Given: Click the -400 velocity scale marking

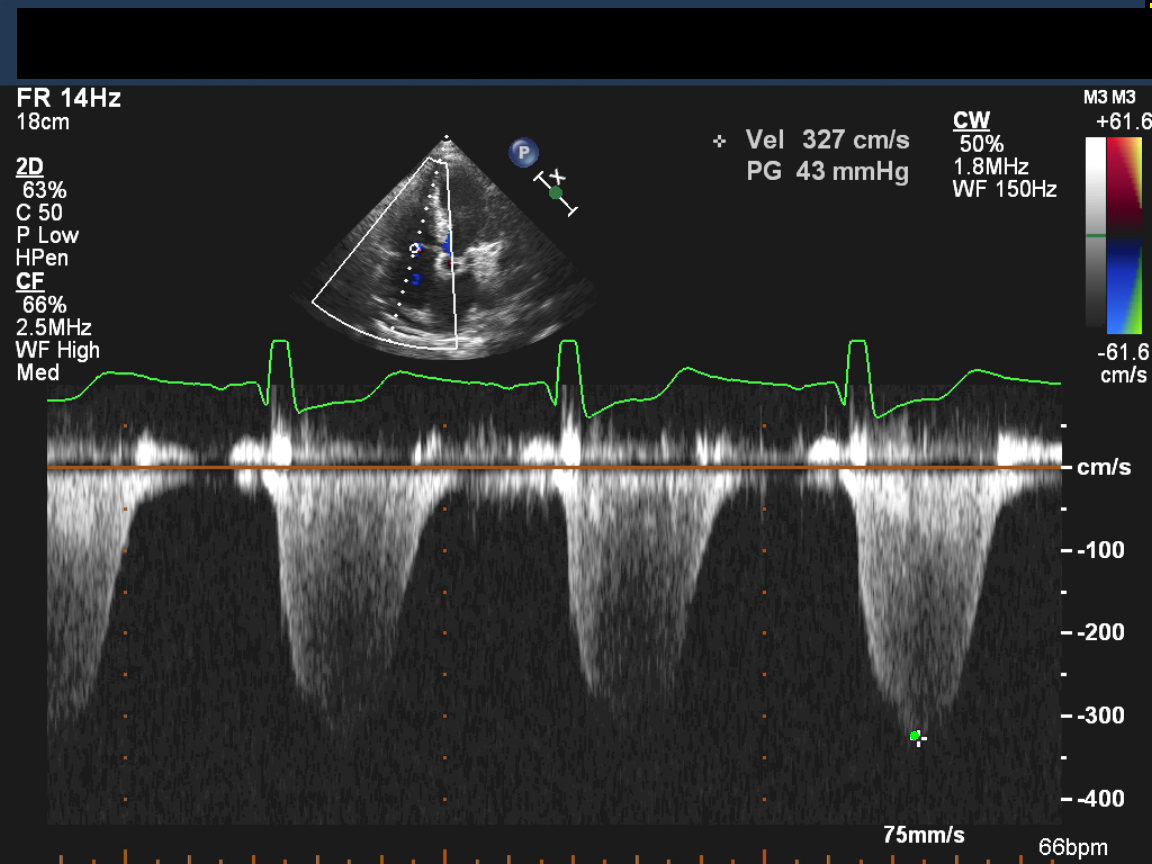Looking at the screenshot, I should click(1098, 798).
